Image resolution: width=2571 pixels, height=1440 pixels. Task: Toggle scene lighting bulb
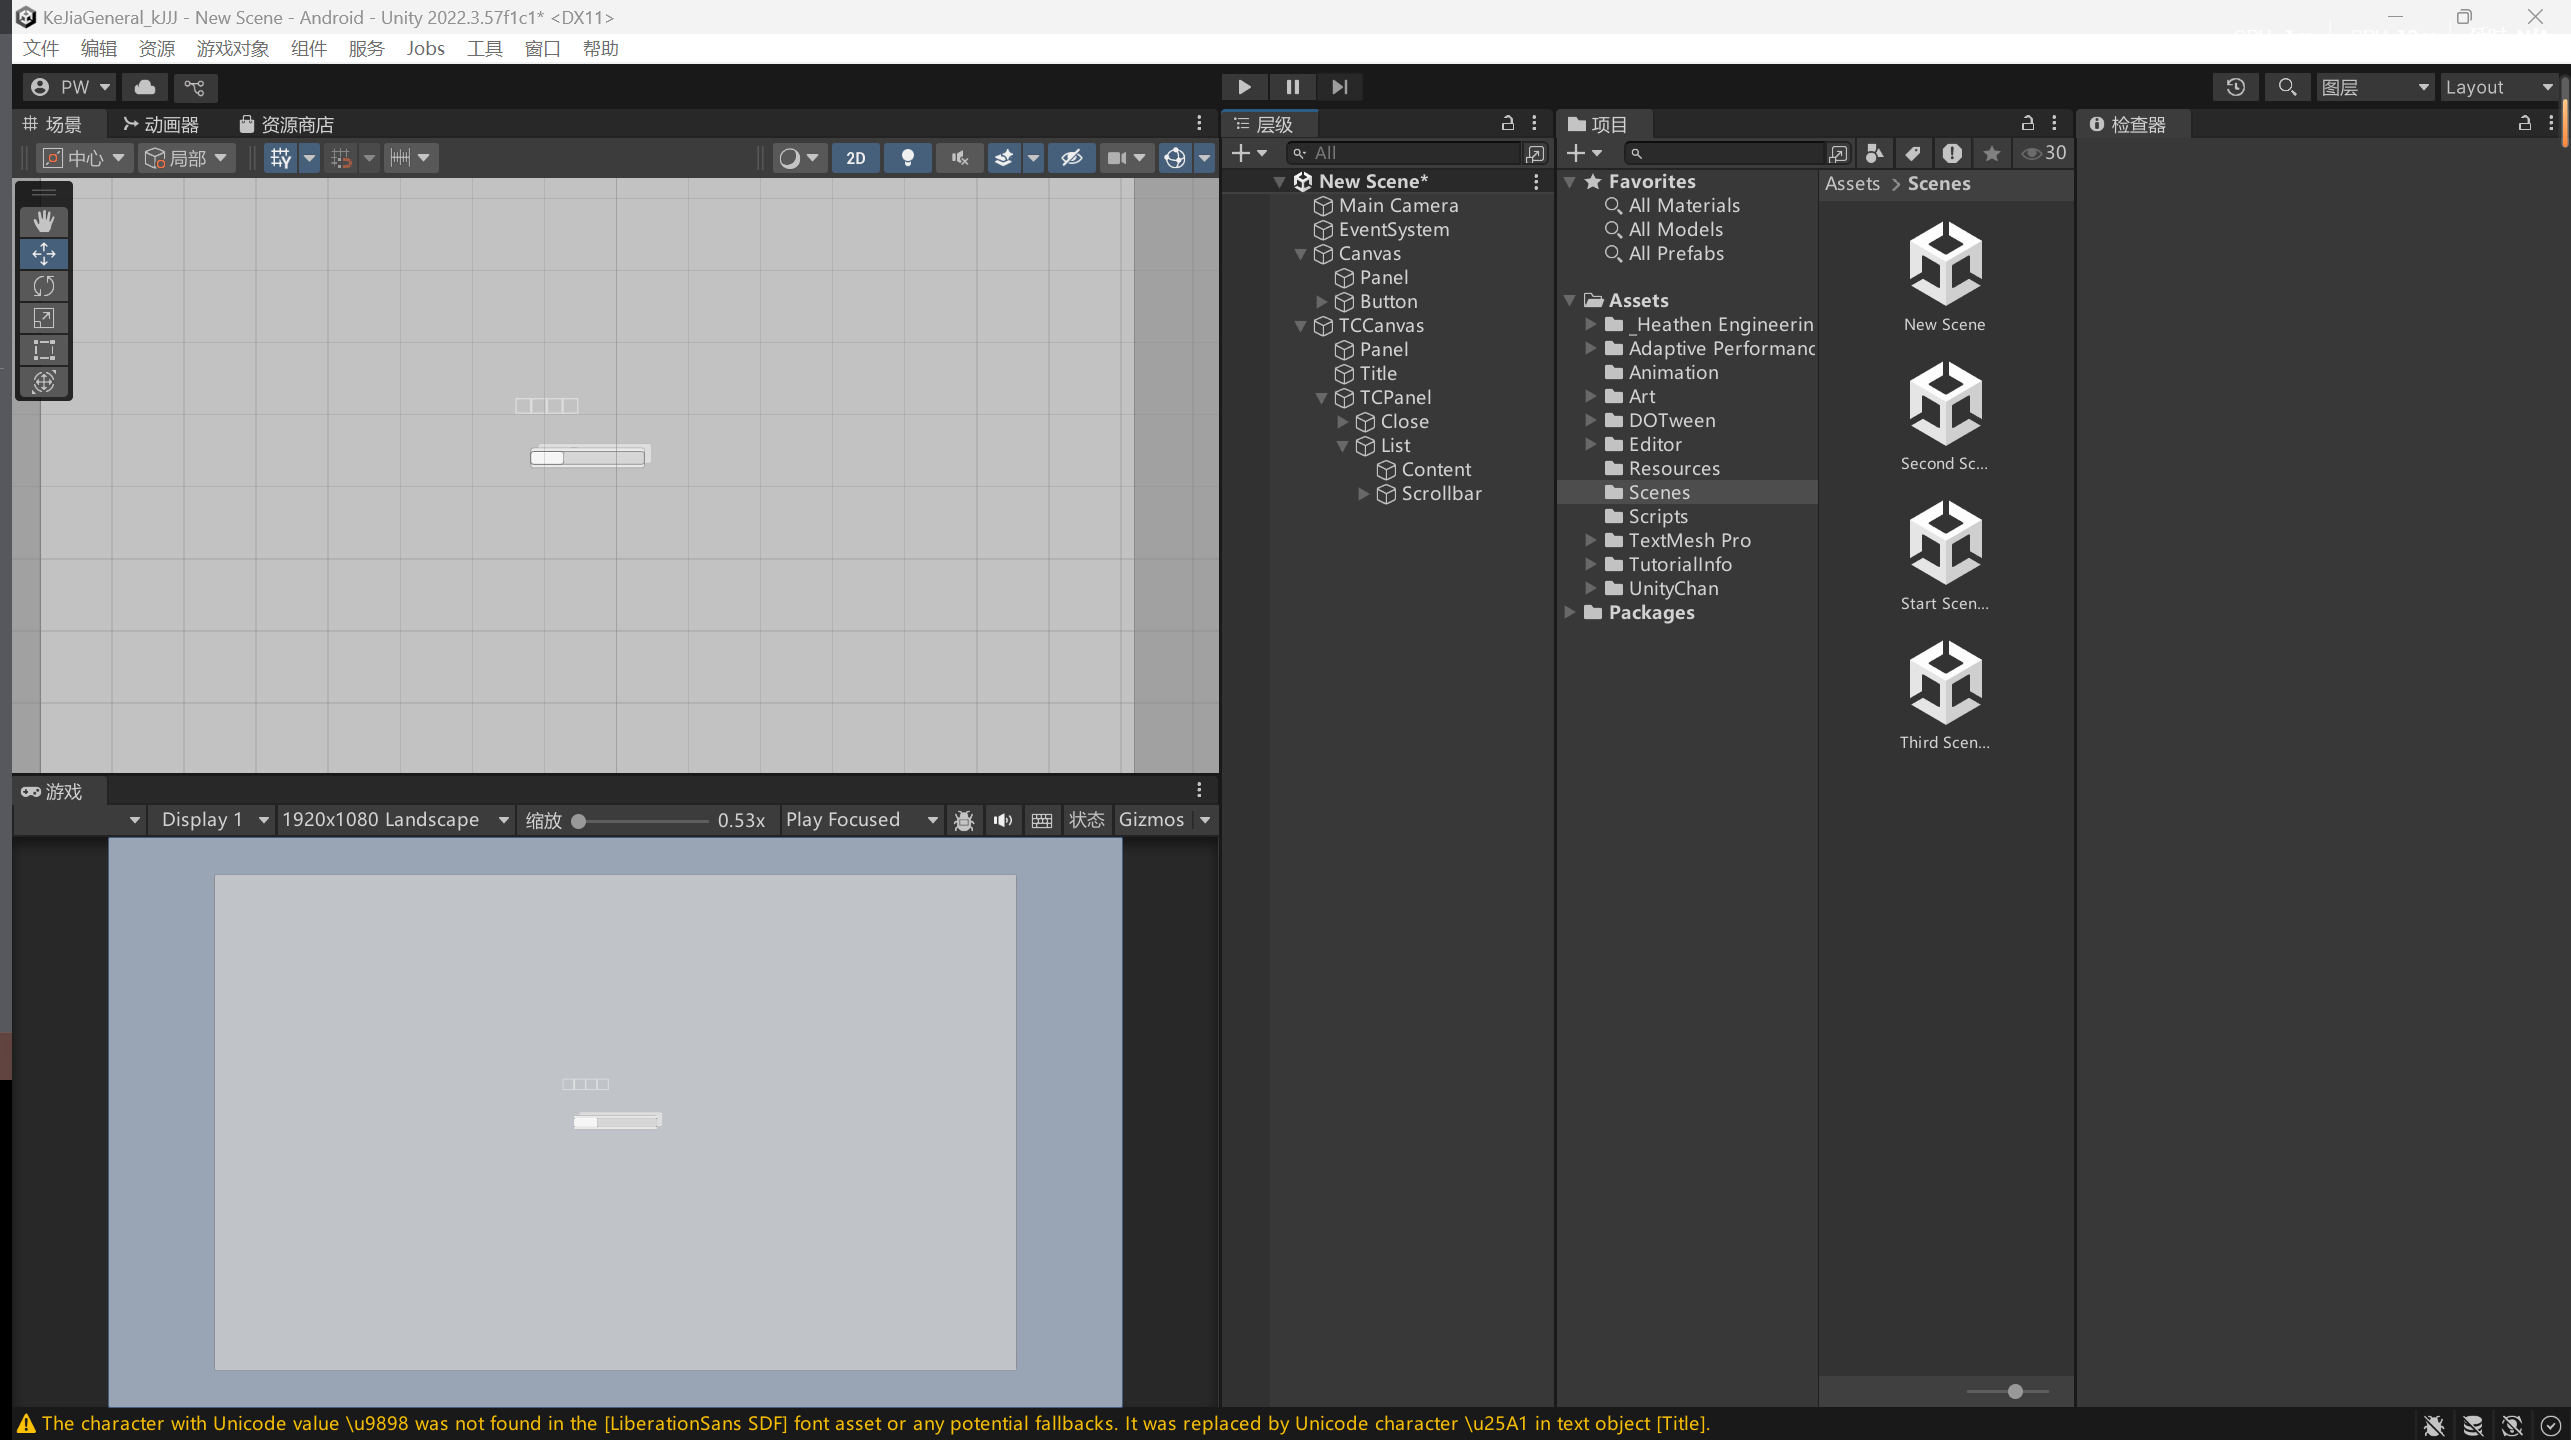907,158
